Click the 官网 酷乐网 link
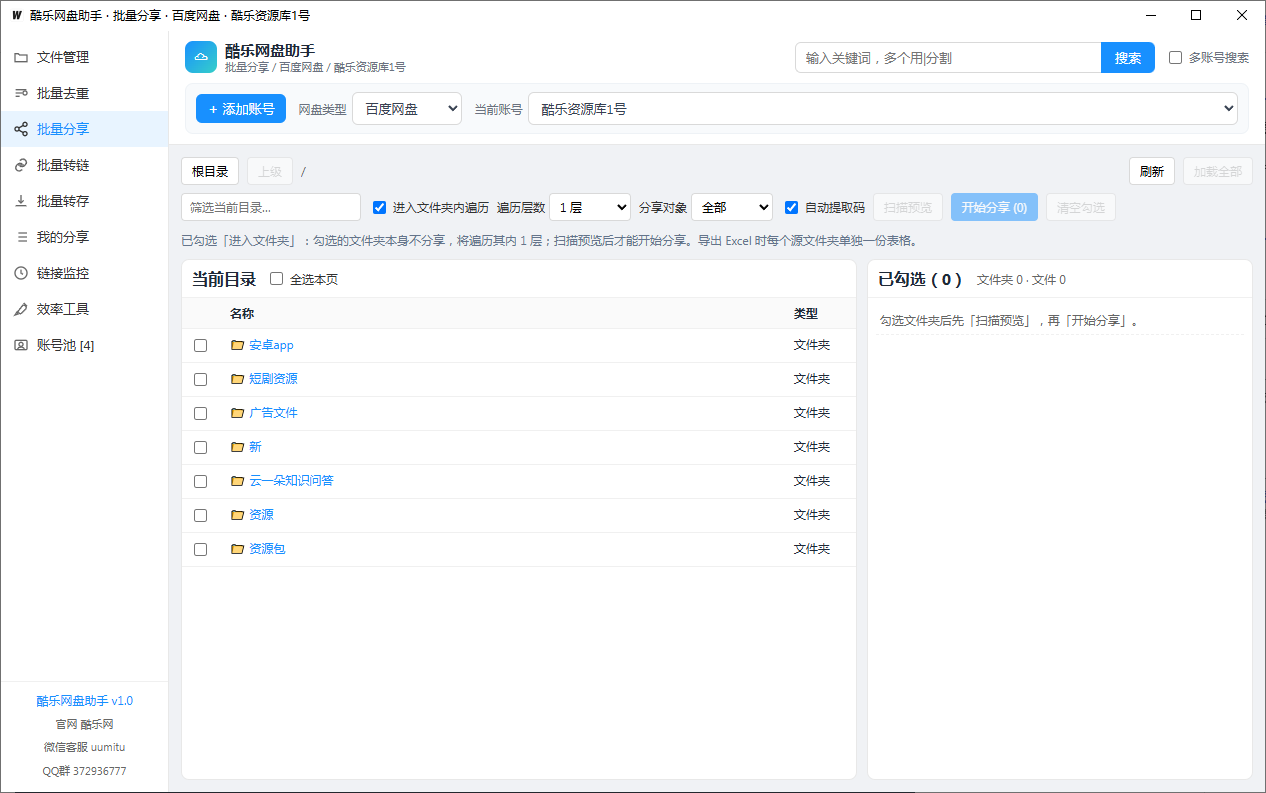This screenshot has width=1266, height=793. [85, 724]
